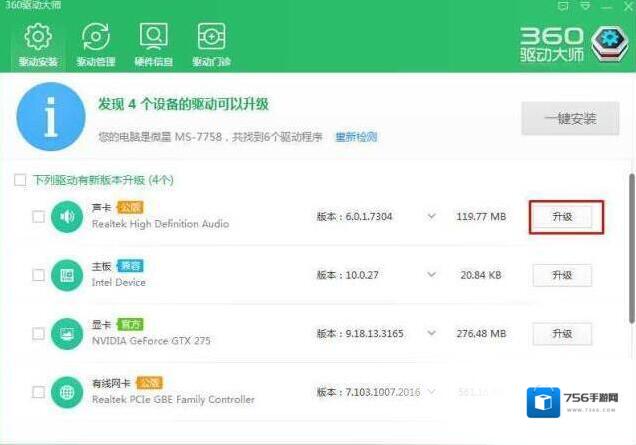Screen dimensions: 636x445
Task: Toggle the select-all 下列驱动有新版本升级 checkbox
Action: coord(20,180)
